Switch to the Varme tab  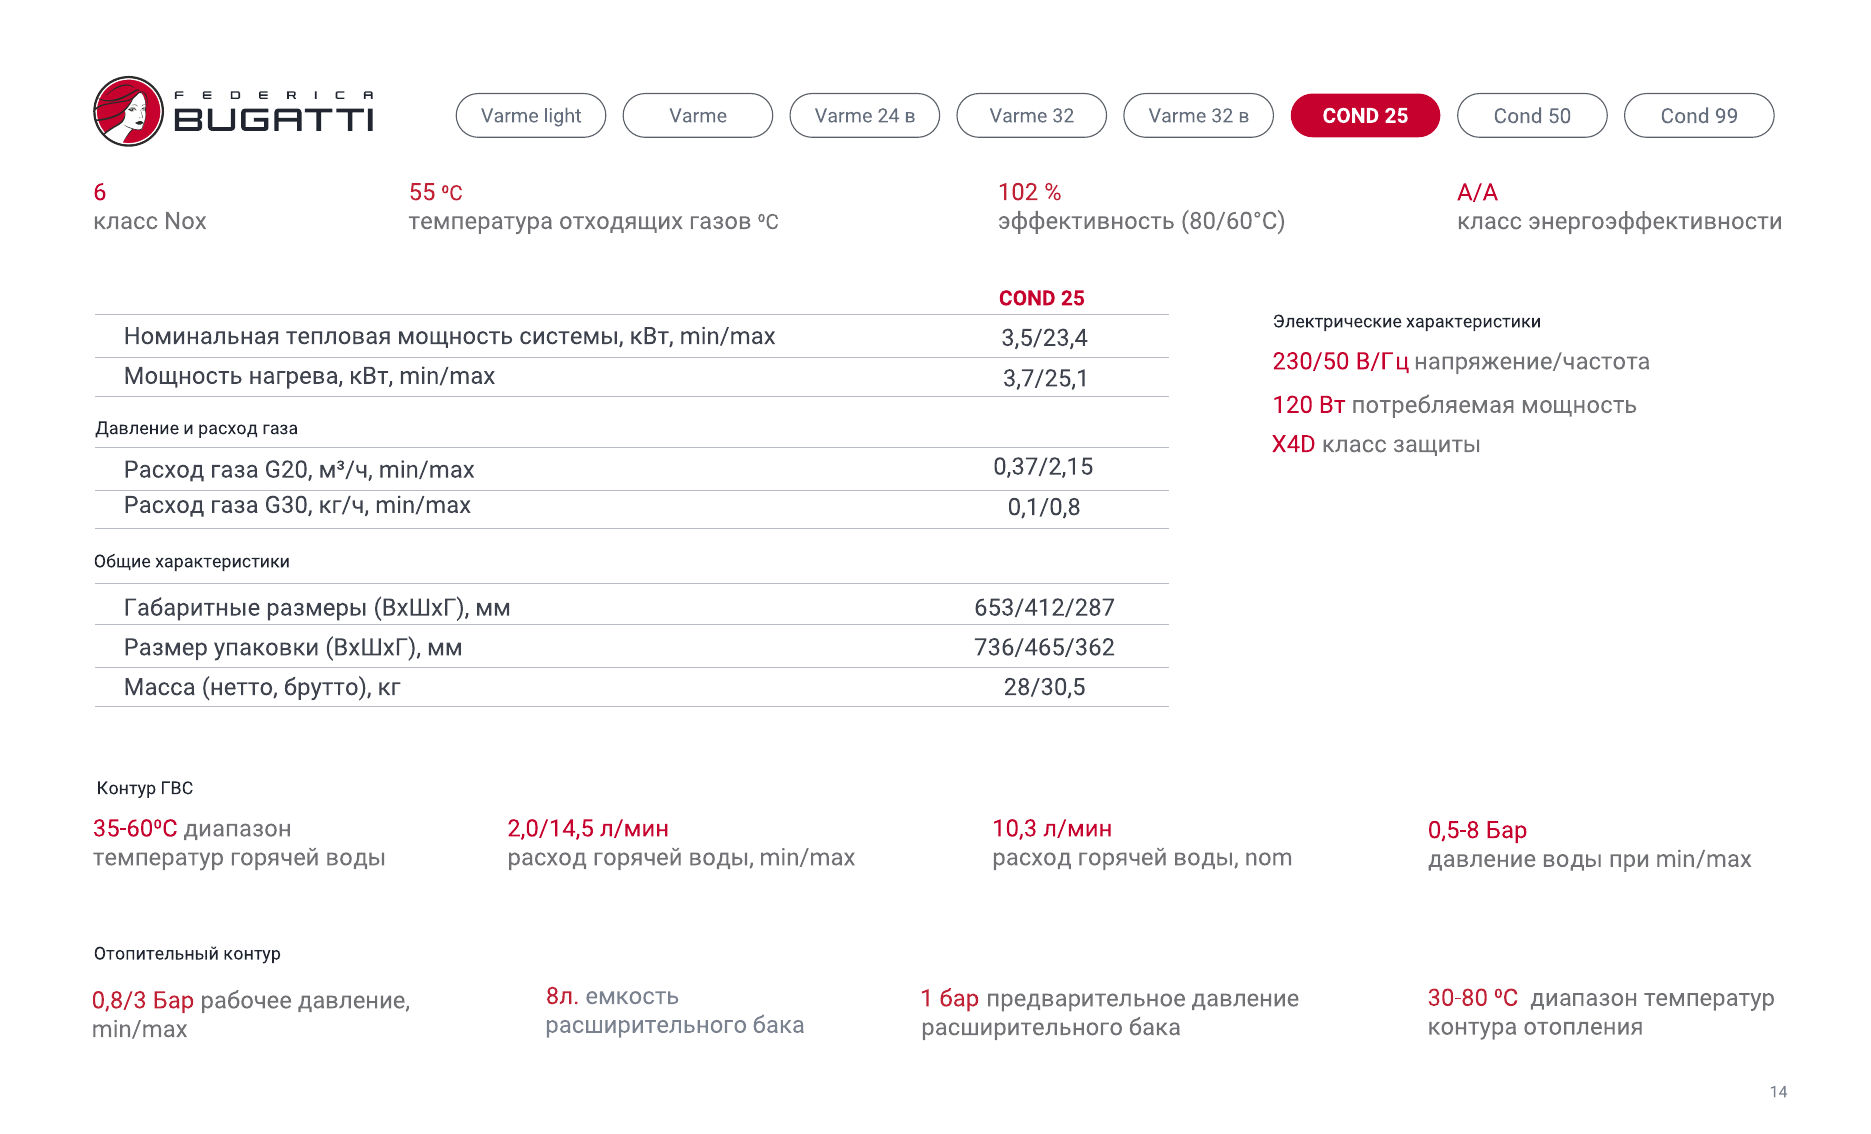(697, 116)
